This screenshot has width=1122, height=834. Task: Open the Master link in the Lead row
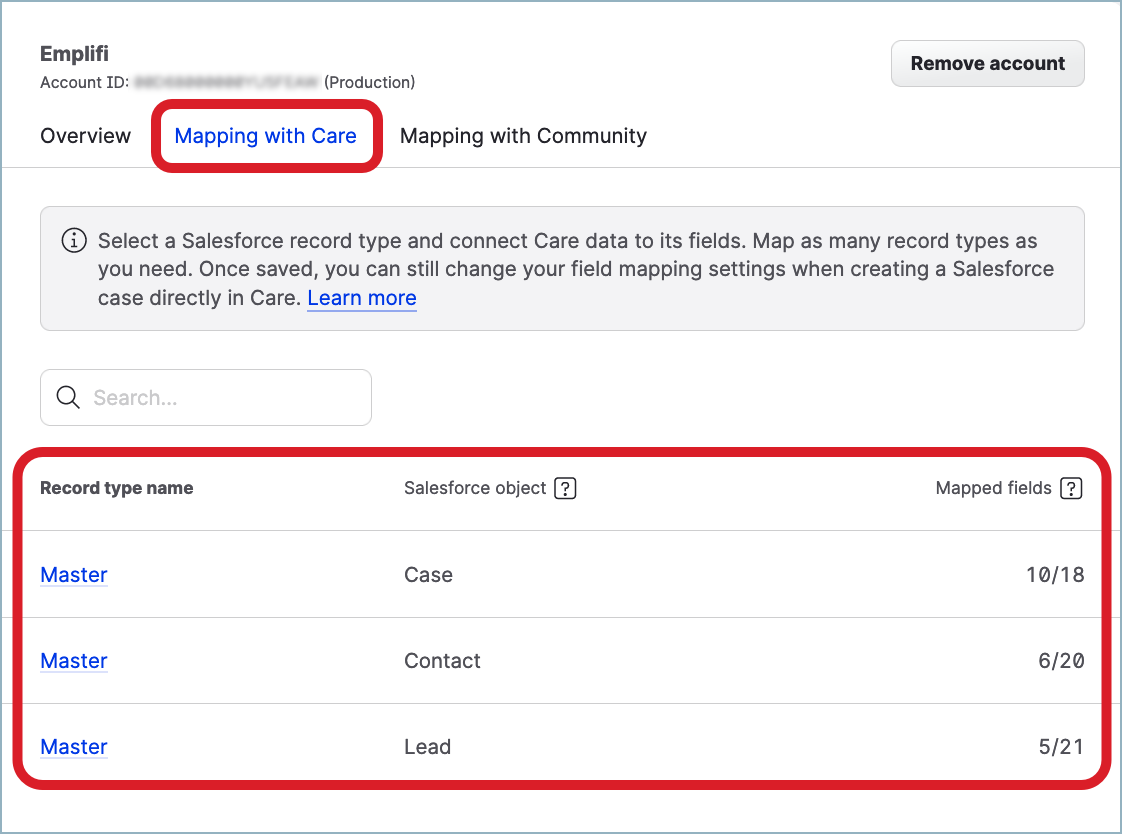coord(74,747)
